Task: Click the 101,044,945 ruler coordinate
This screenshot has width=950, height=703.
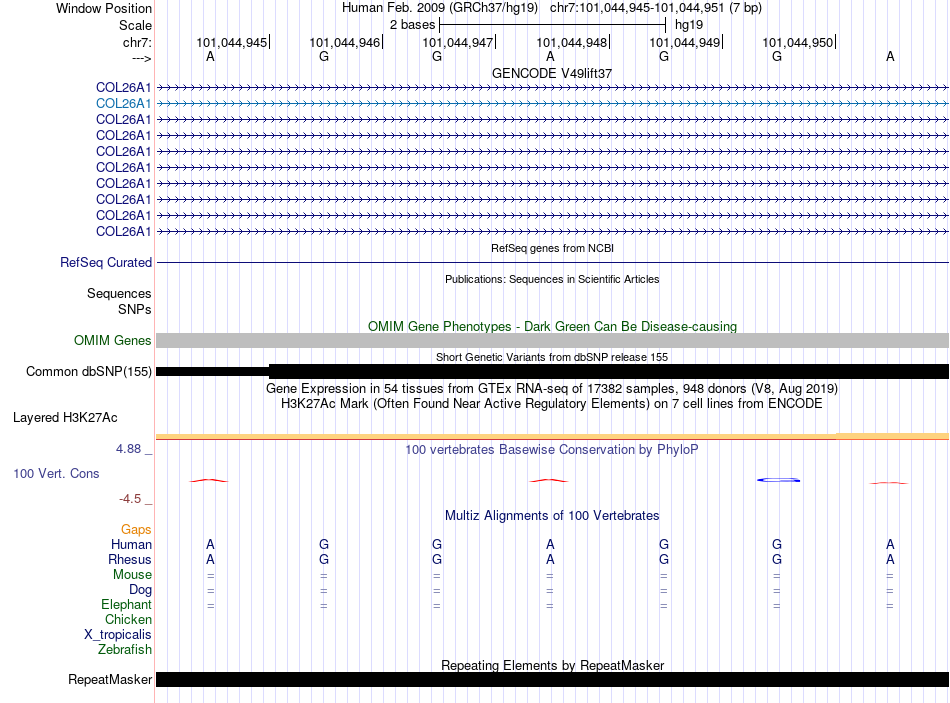Action: 231,42
